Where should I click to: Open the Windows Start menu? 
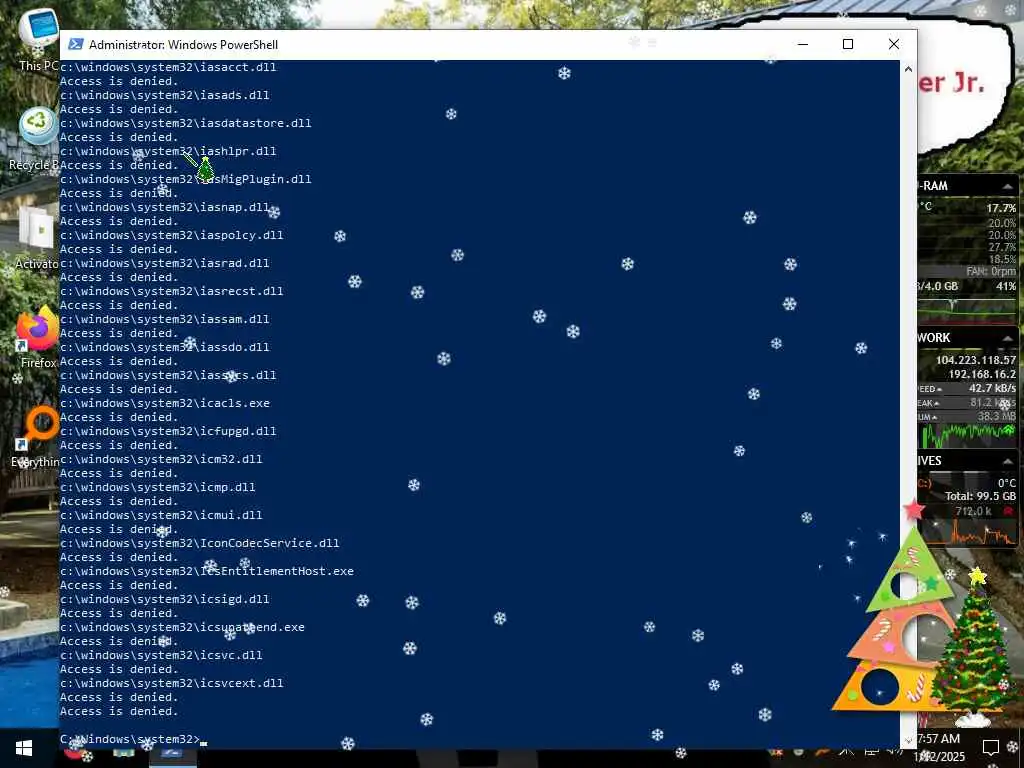(x=24, y=748)
